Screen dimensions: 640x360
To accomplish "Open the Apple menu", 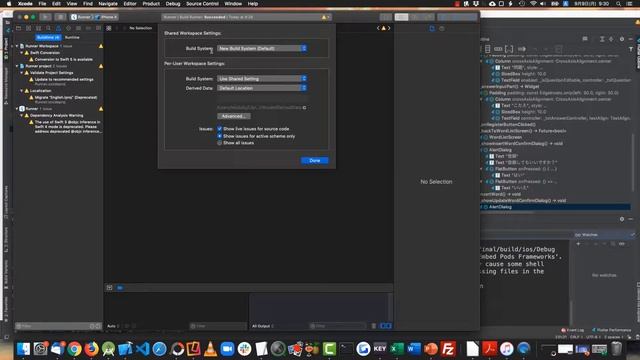I will [9, 4].
